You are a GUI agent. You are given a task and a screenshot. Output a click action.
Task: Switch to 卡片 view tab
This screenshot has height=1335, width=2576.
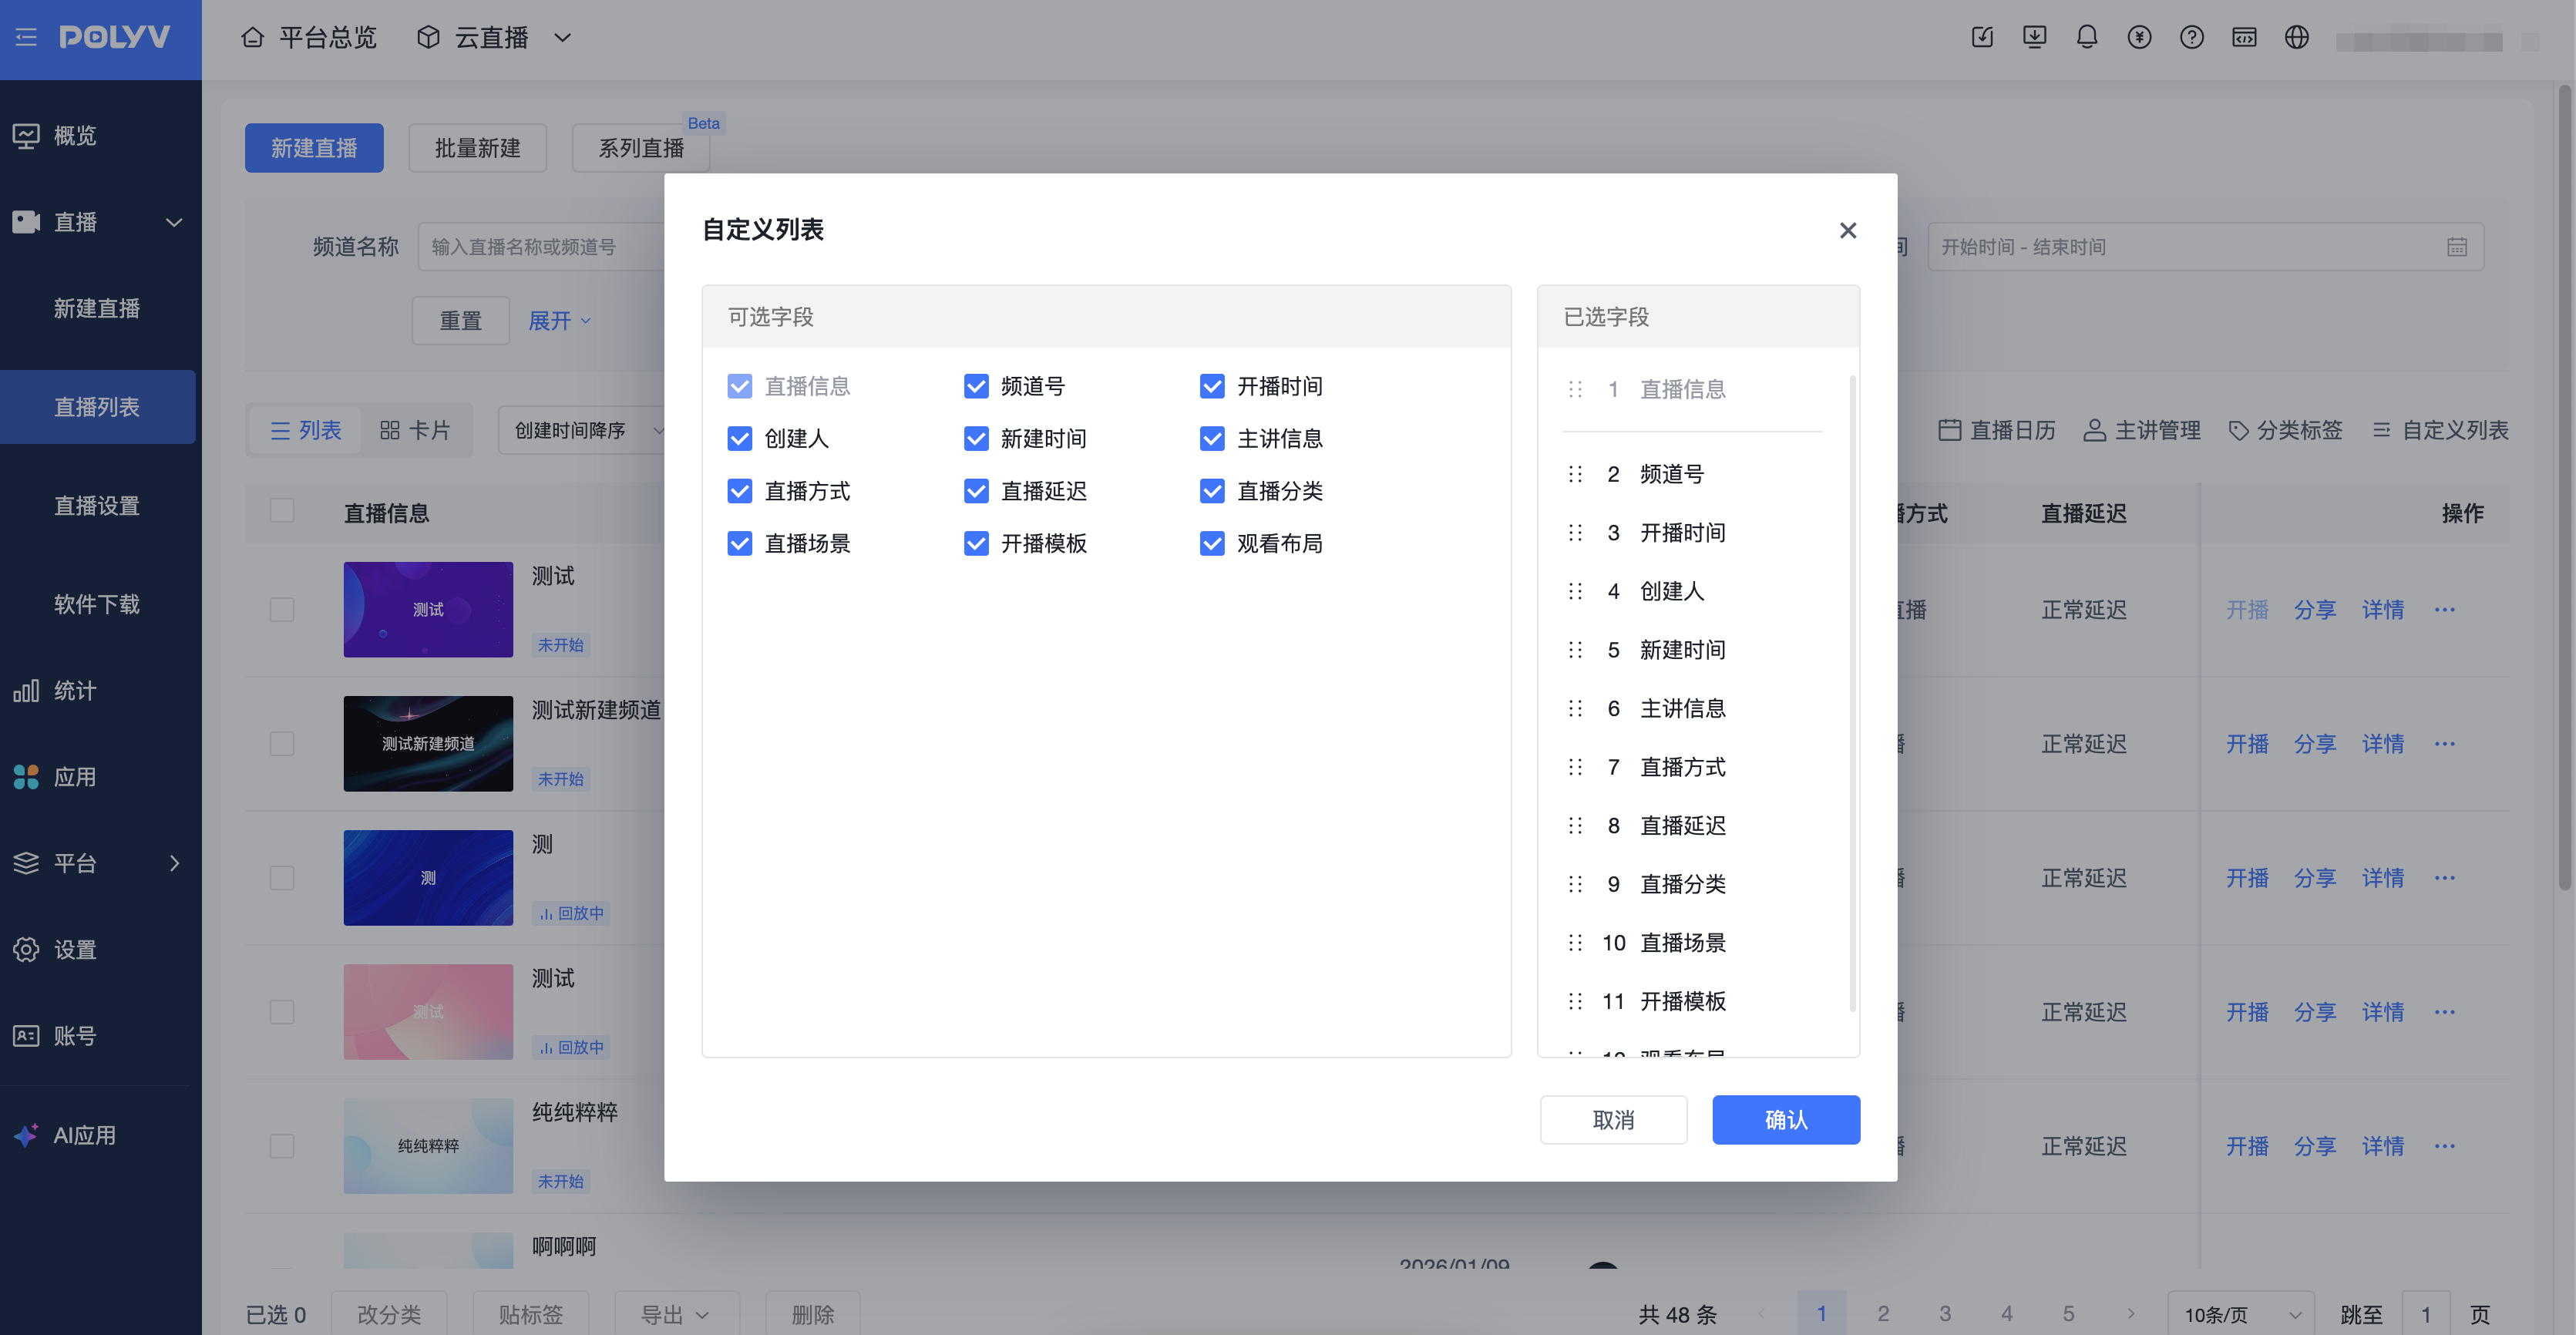[415, 430]
